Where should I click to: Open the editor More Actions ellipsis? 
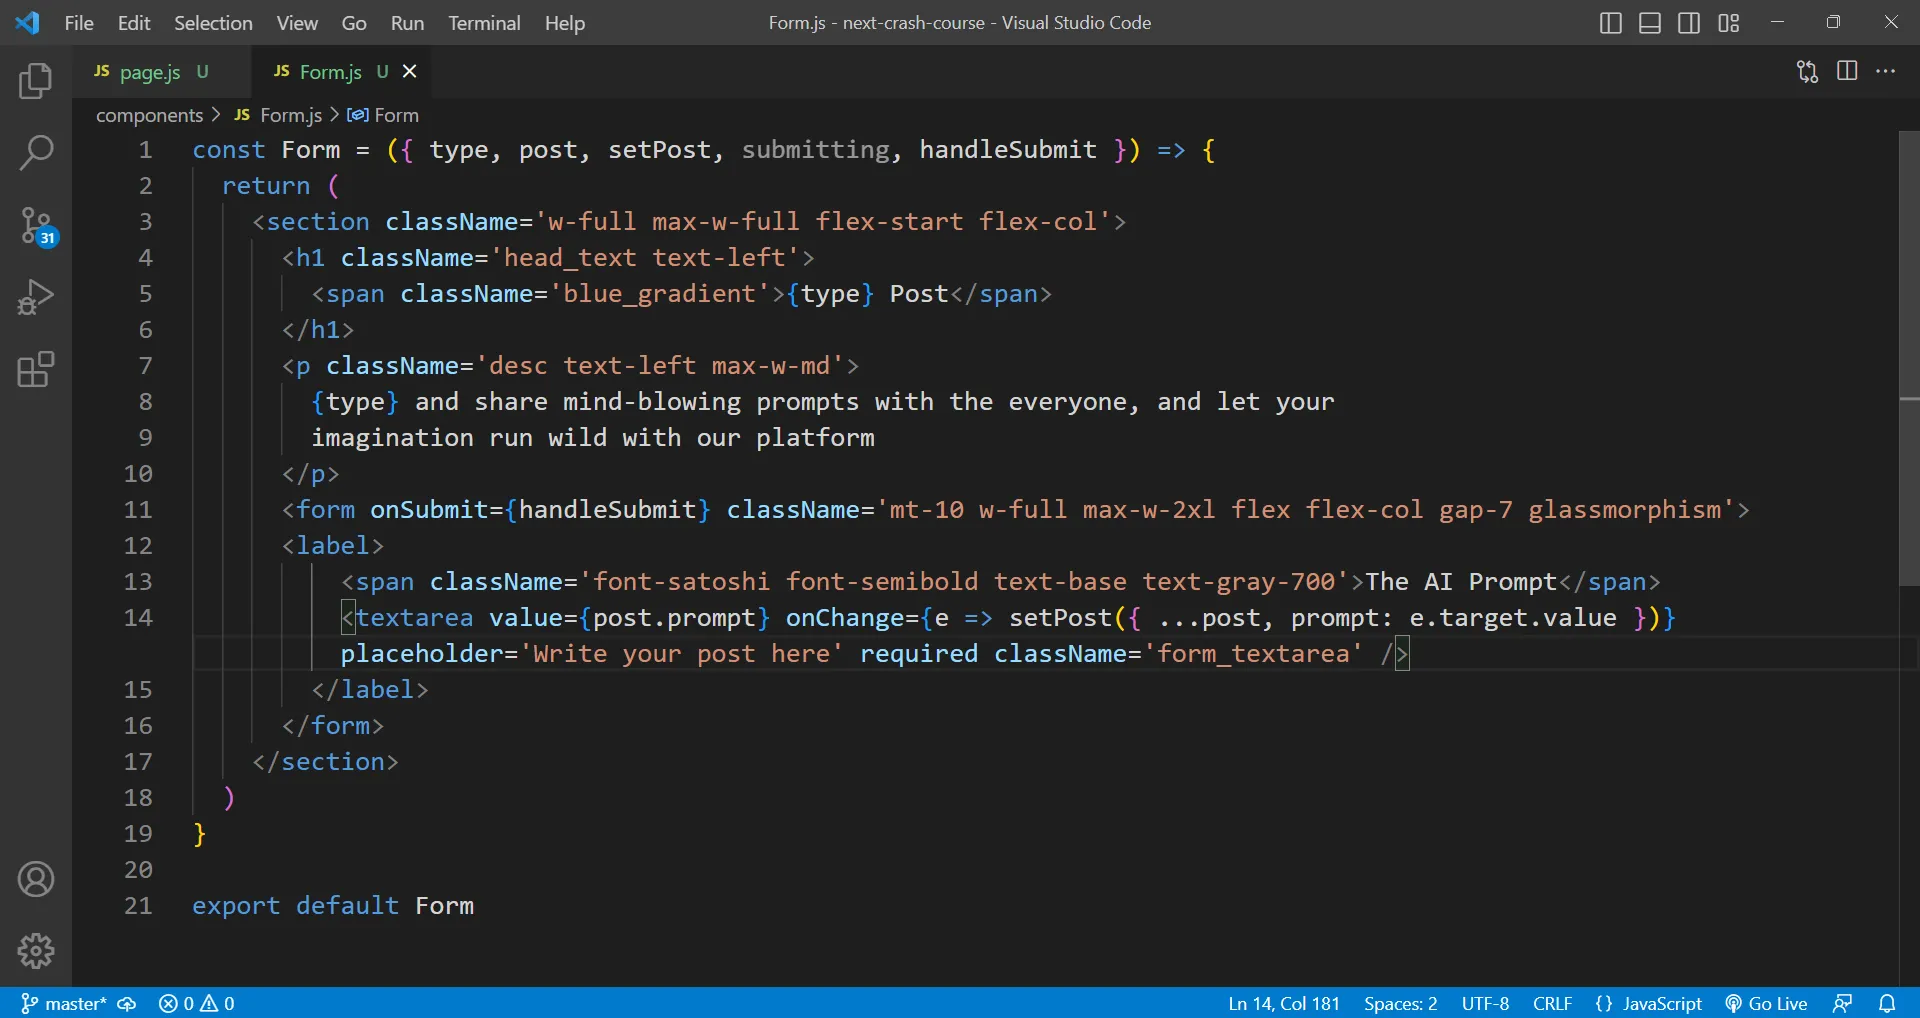(x=1886, y=71)
